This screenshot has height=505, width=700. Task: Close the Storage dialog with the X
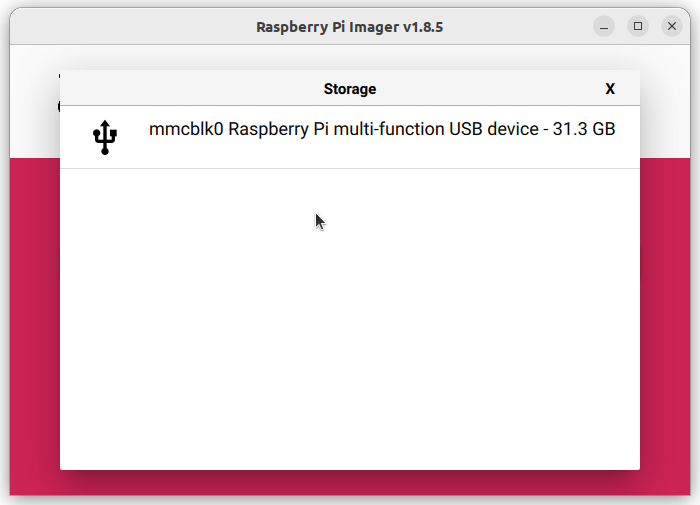(610, 89)
